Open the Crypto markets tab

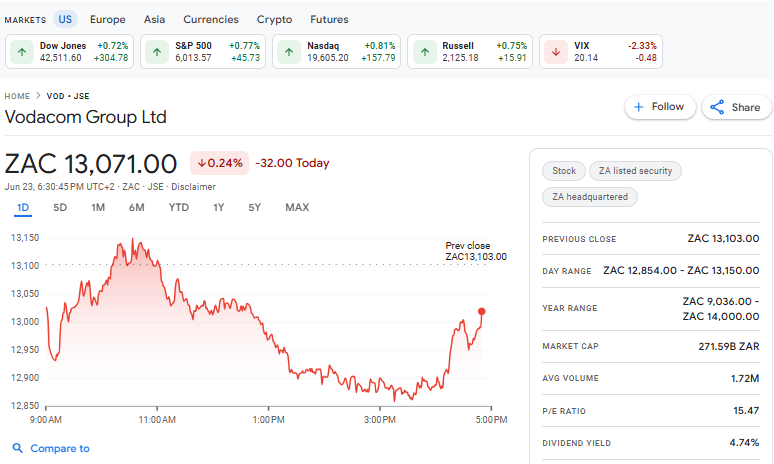(x=274, y=19)
